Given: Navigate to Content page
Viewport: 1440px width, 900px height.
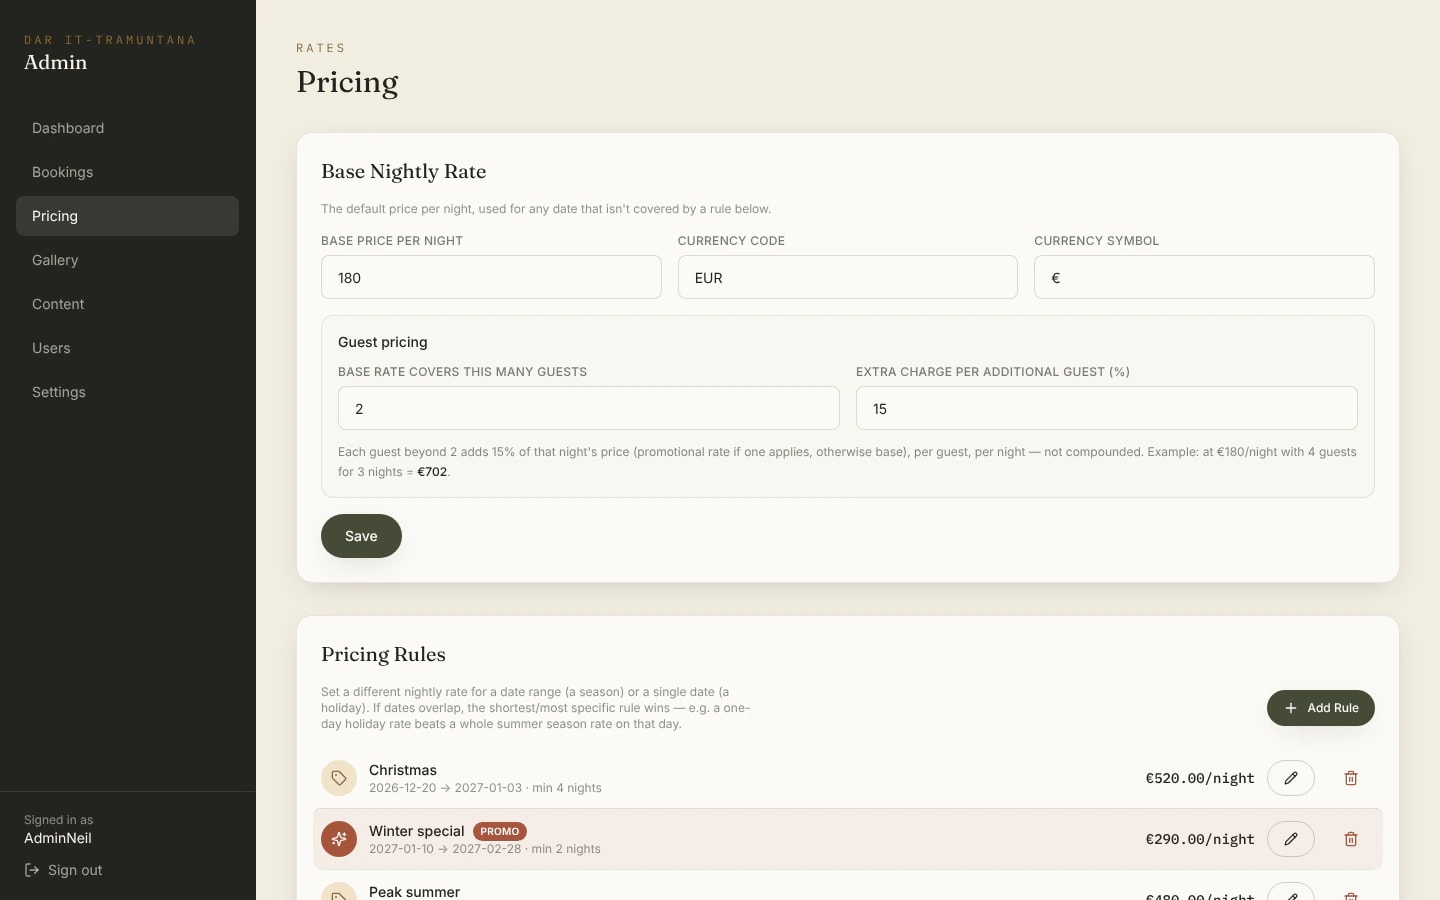Looking at the screenshot, I should 127,304.
